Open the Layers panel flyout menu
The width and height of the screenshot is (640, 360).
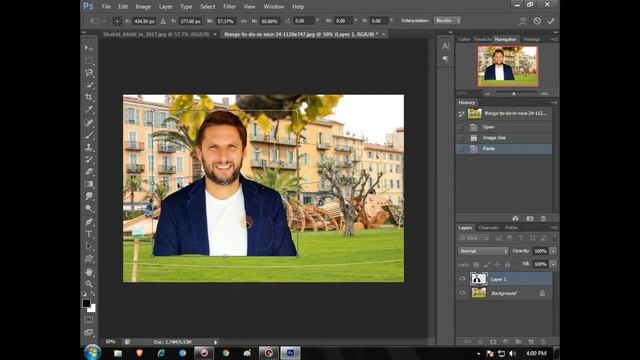coord(554,228)
